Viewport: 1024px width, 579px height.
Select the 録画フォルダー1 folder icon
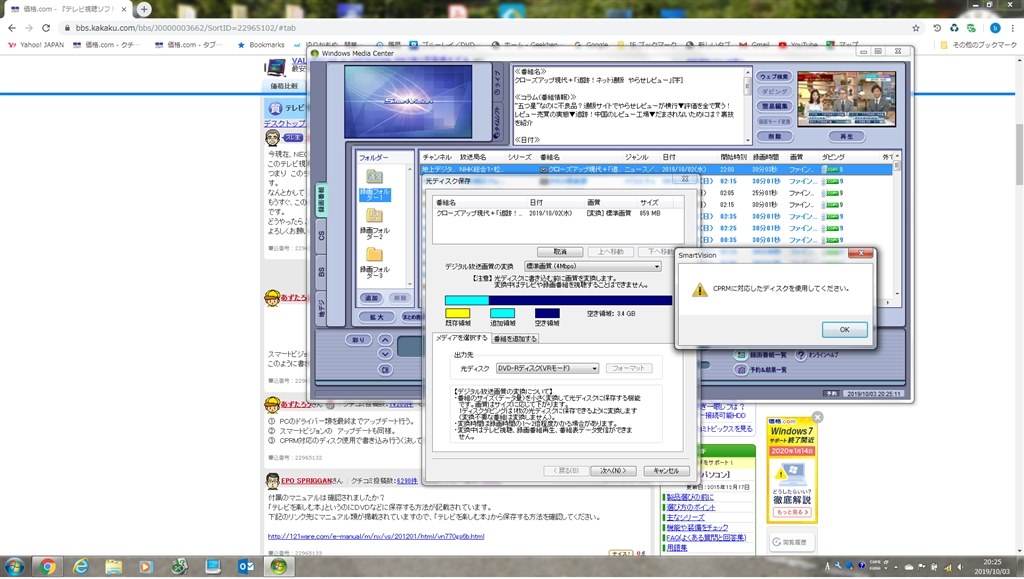tap(374, 176)
